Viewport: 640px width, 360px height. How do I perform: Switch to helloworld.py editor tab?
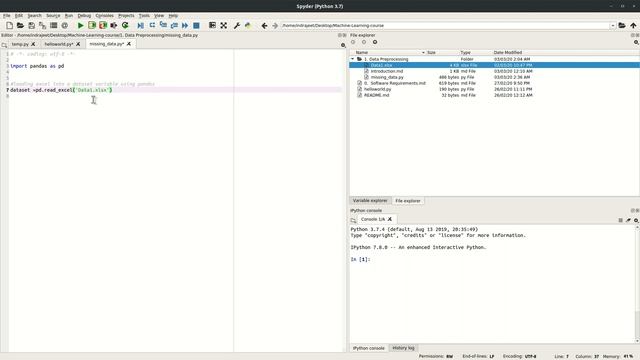pyautogui.click(x=59, y=44)
